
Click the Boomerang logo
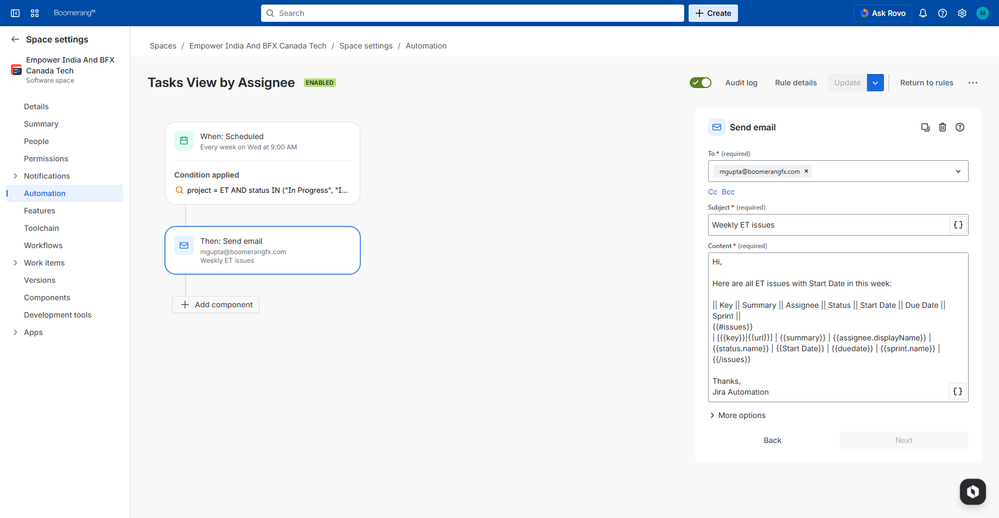point(74,13)
